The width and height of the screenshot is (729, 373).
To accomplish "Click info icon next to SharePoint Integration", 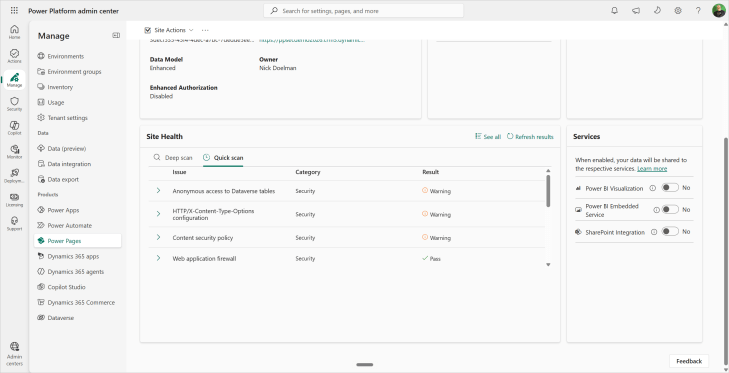I will [x=654, y=232].
